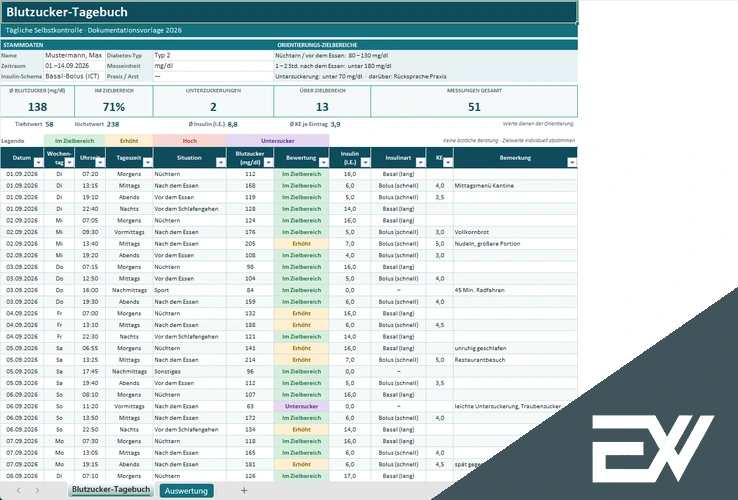This screenshot has height=500, width=738.
Task: Open the KE column filter dropdown
Action: click(448, 162)
